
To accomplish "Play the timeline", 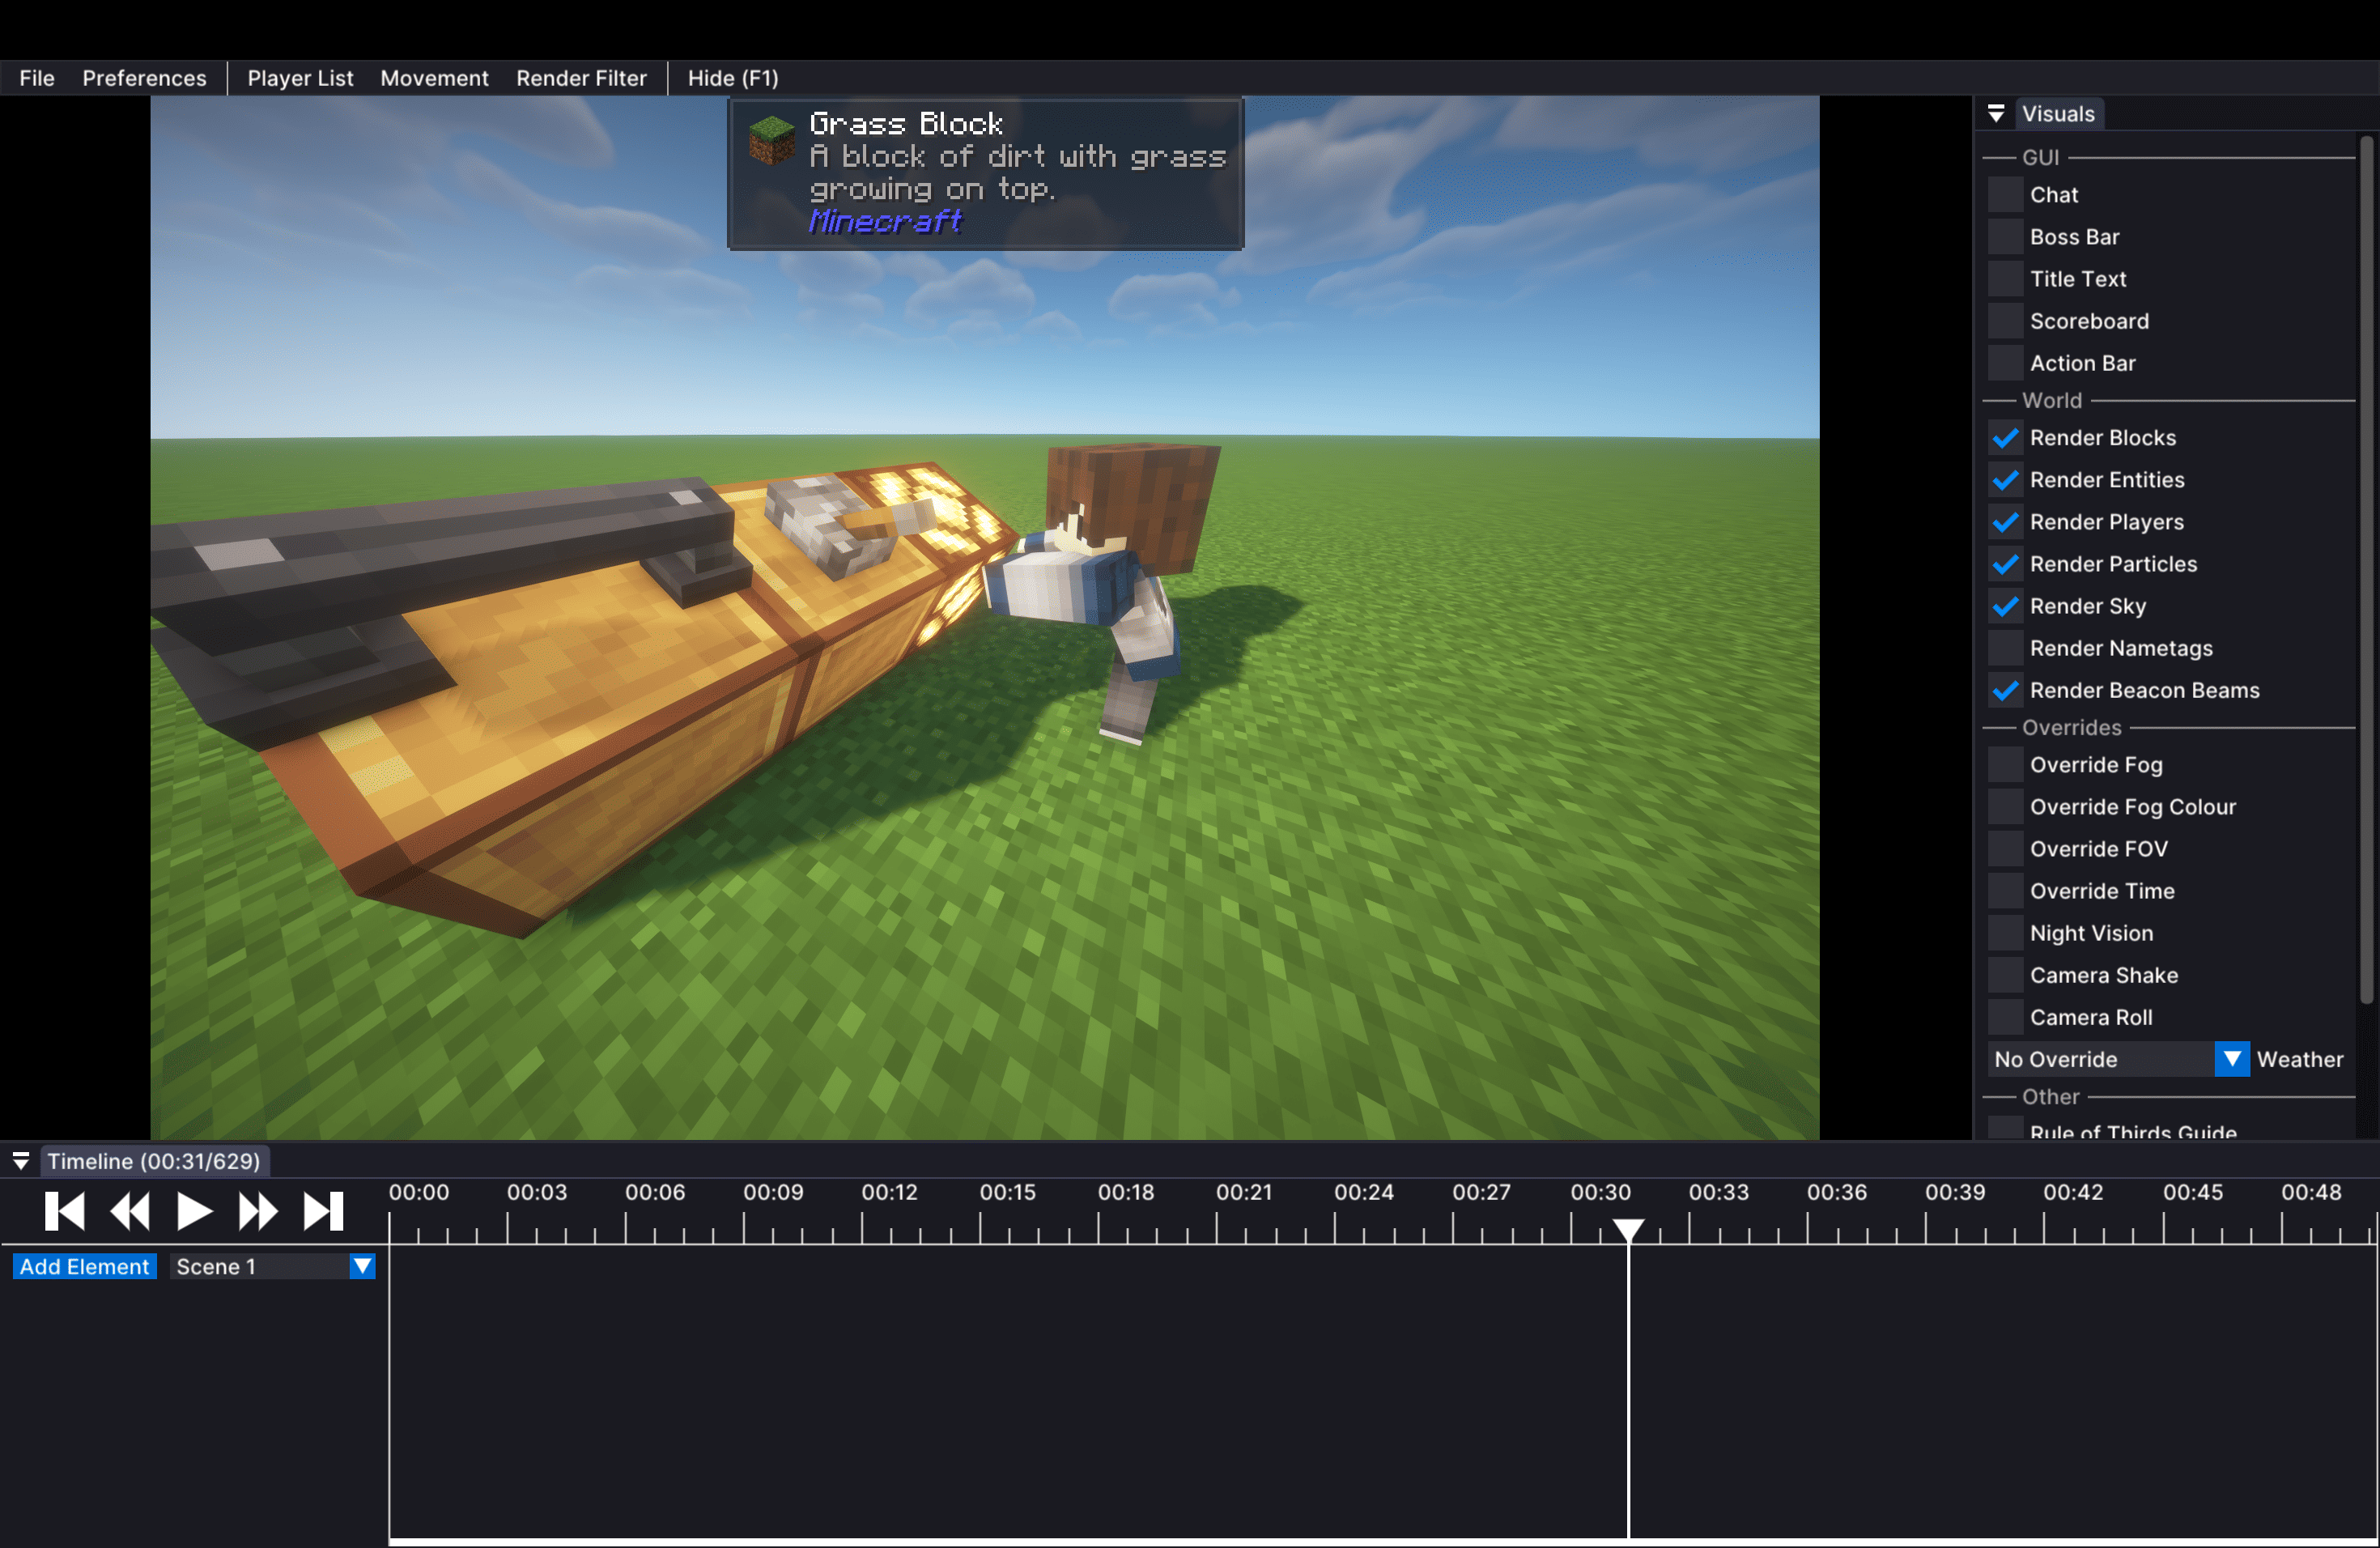I will pos(194,1211).
